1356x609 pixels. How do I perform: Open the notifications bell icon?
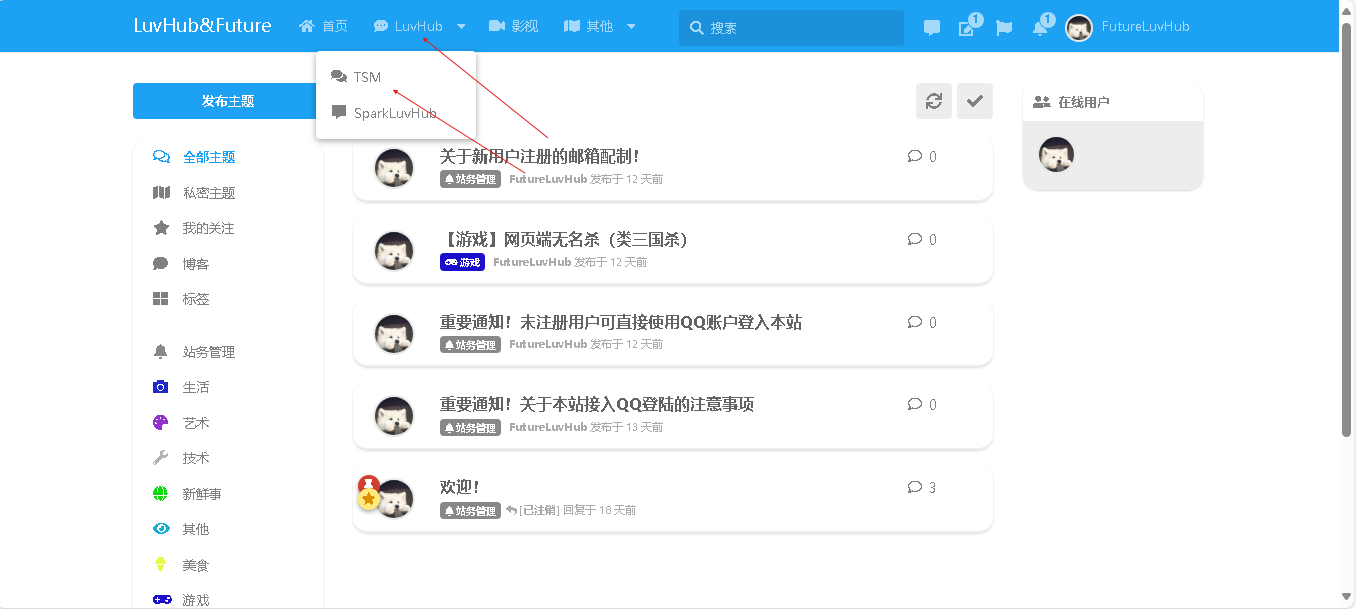(1040, 27)
